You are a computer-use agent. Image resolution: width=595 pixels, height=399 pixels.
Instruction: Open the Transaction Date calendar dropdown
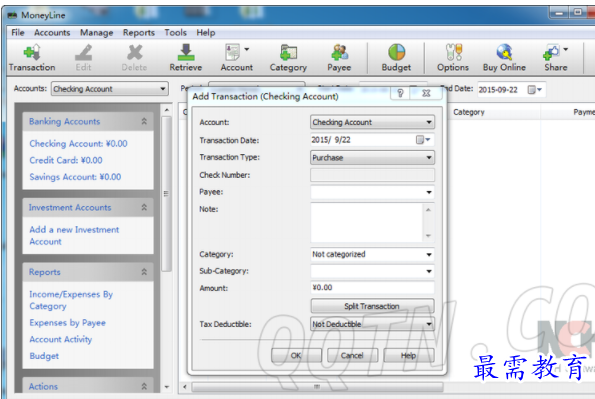(x=423, y=140)
